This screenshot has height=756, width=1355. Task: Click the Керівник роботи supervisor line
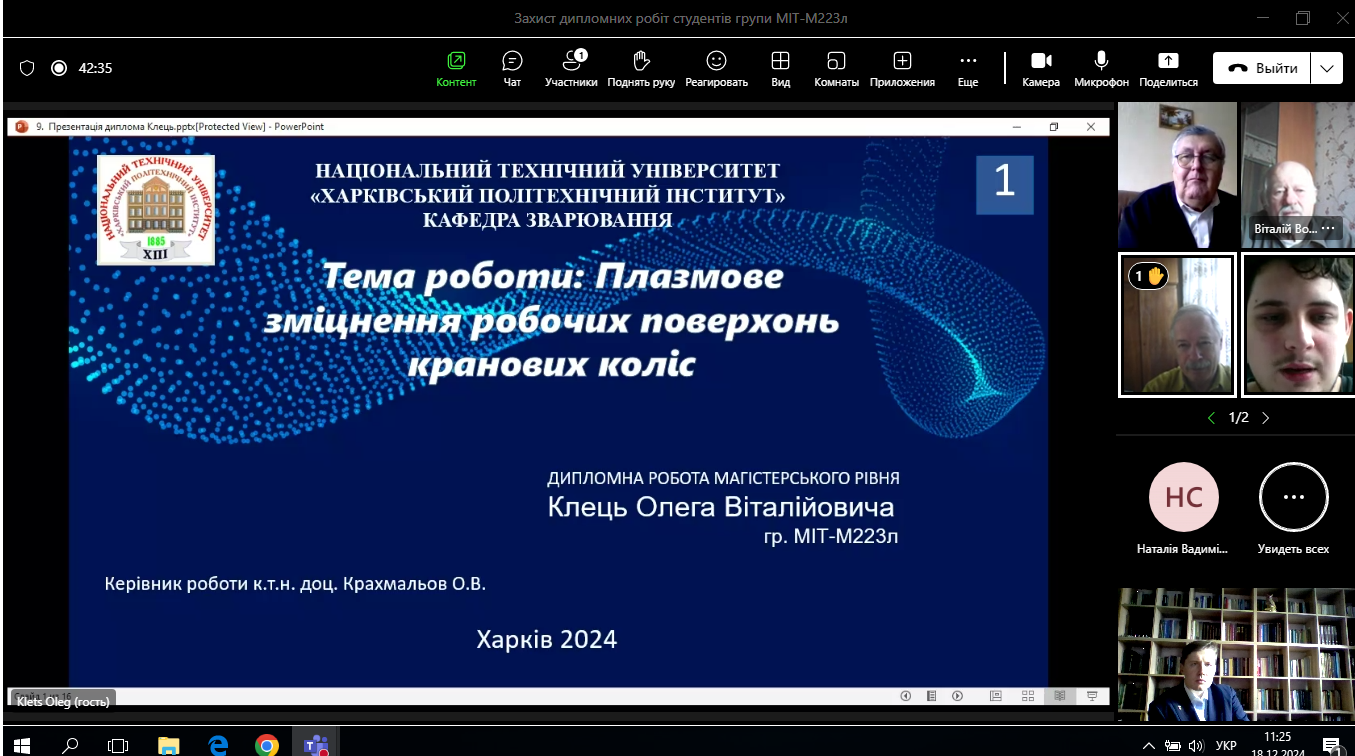point(295,583)
